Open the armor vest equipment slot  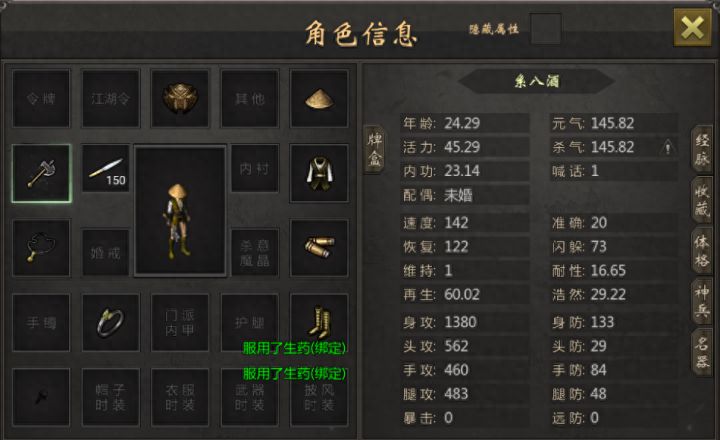pos(319,174)
